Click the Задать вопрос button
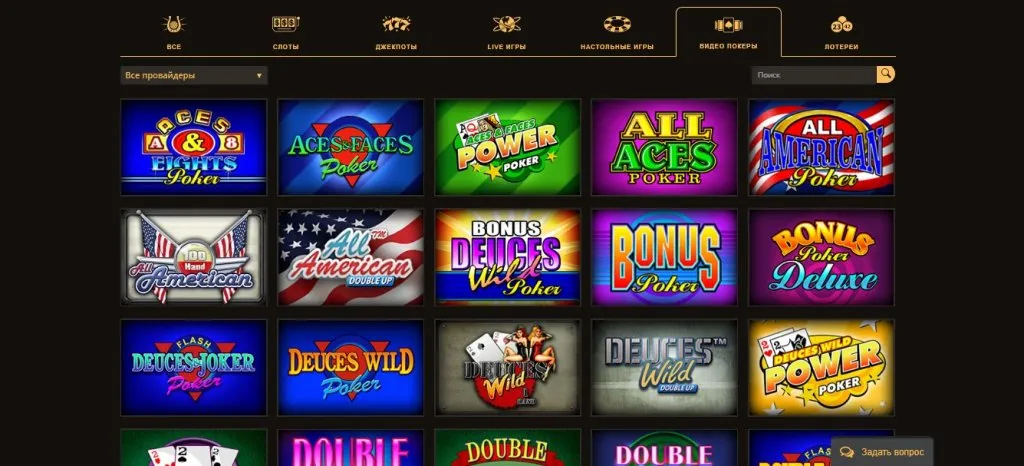Viewport: 1024px width, 466px height. tap(882, 452)
